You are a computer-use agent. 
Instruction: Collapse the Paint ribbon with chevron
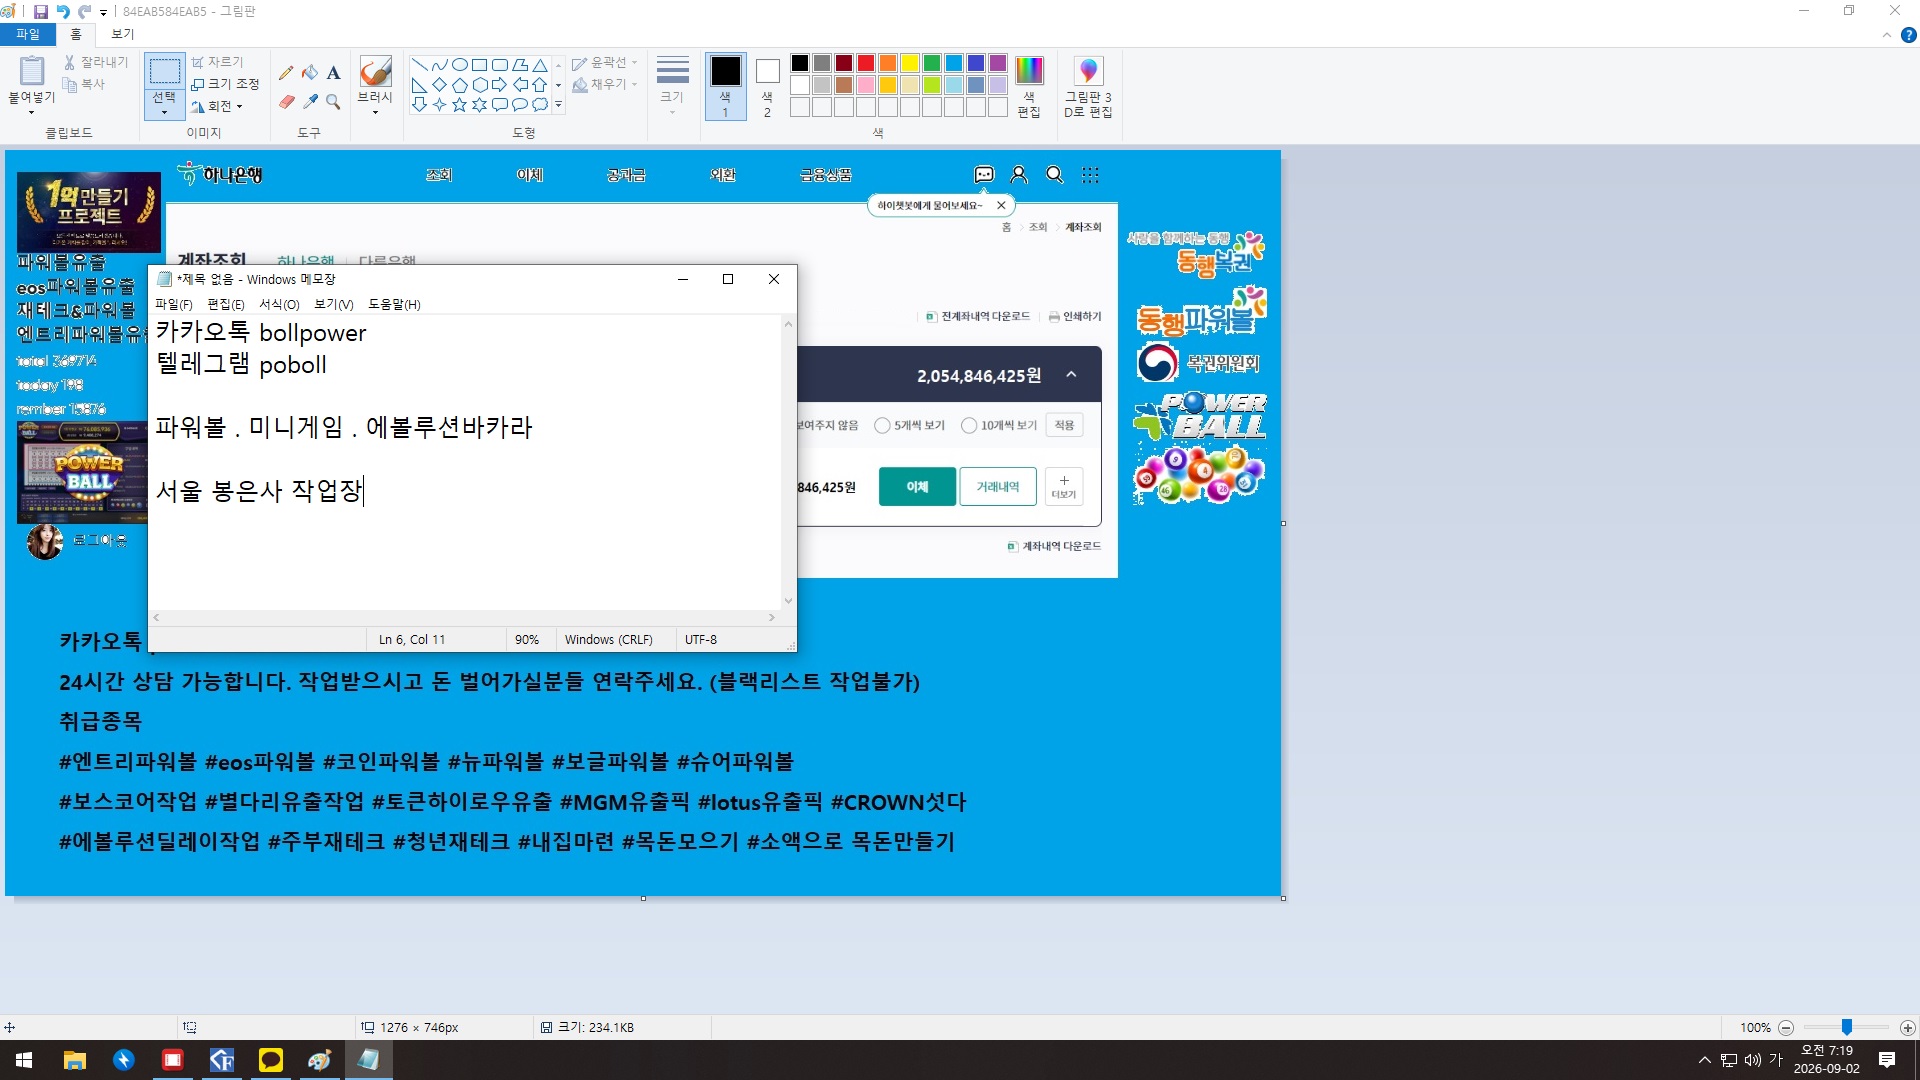[1886, 34]
